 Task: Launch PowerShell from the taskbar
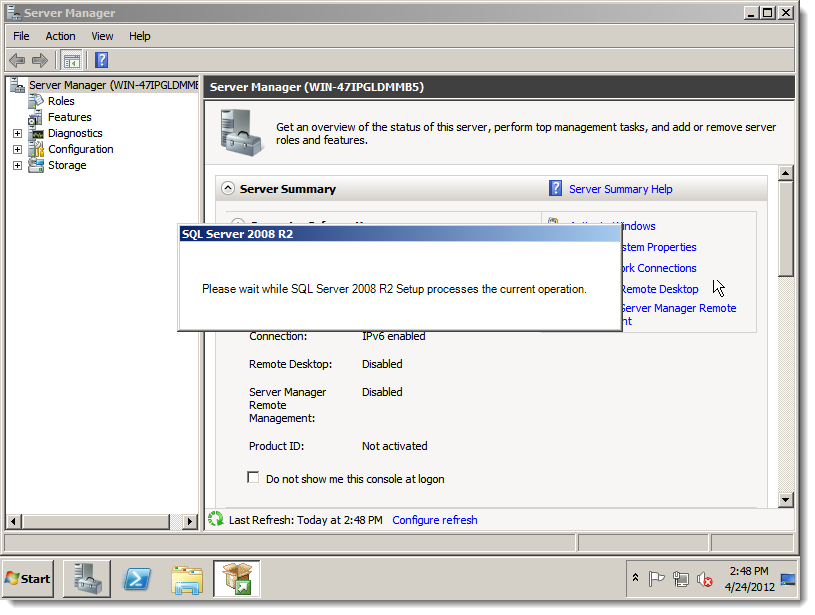[137, 579]
